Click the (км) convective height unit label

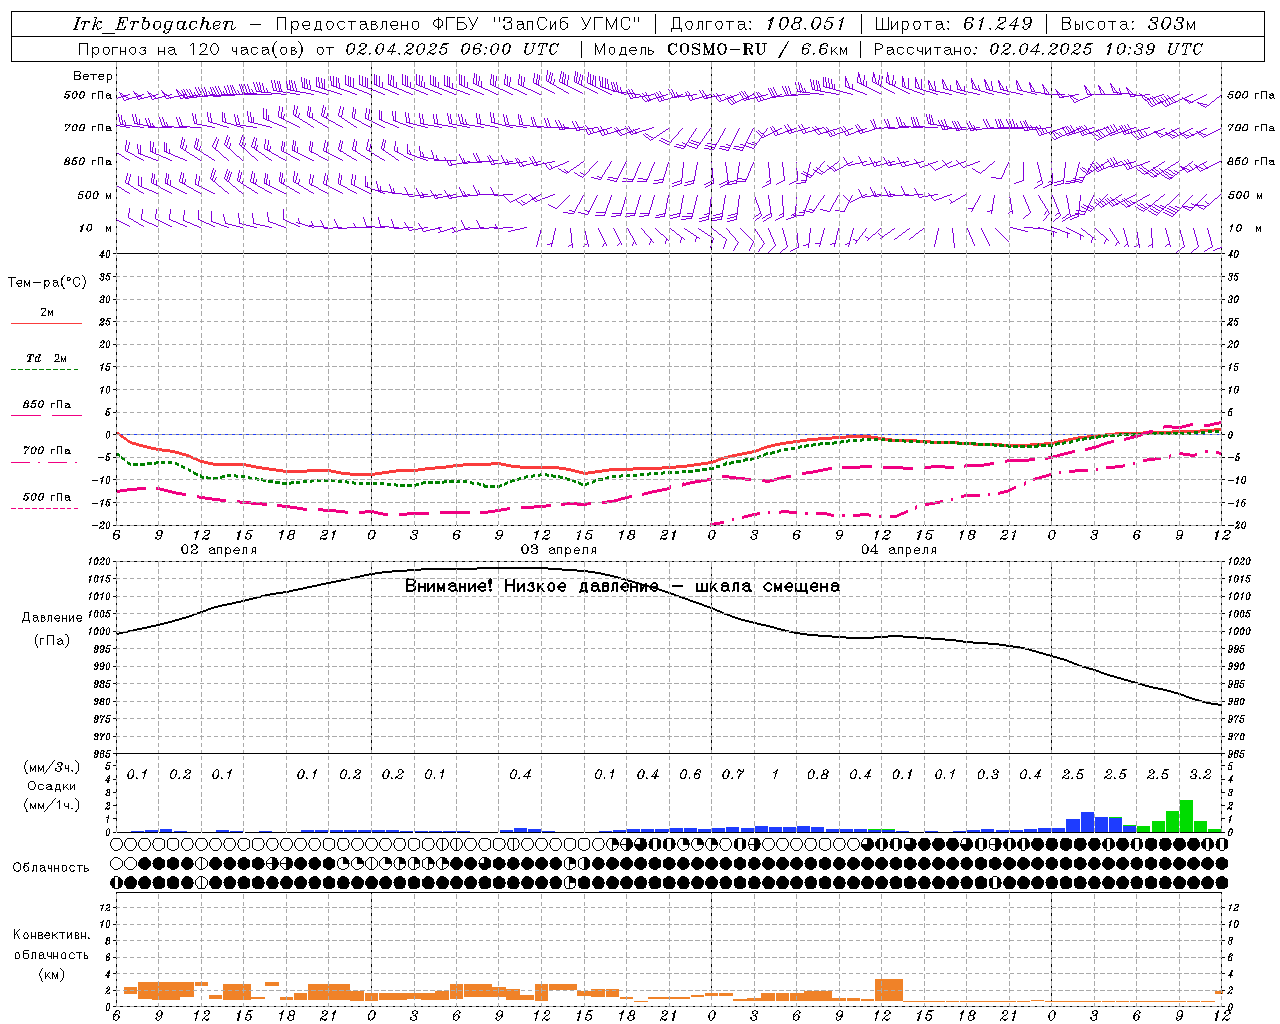51,974
